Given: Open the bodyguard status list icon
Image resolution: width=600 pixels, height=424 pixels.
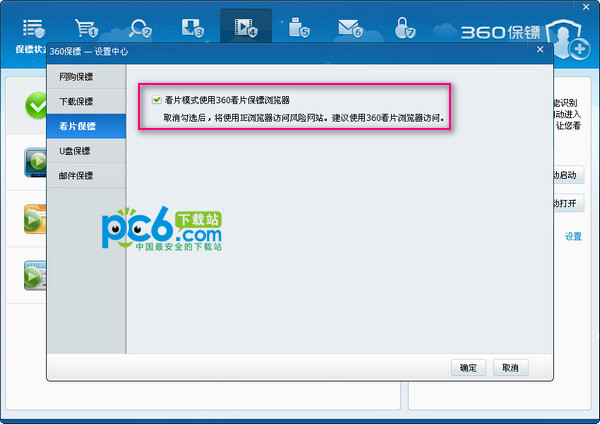Looking at the screenshot, I should pyautogui.click(x=34, y=28).
